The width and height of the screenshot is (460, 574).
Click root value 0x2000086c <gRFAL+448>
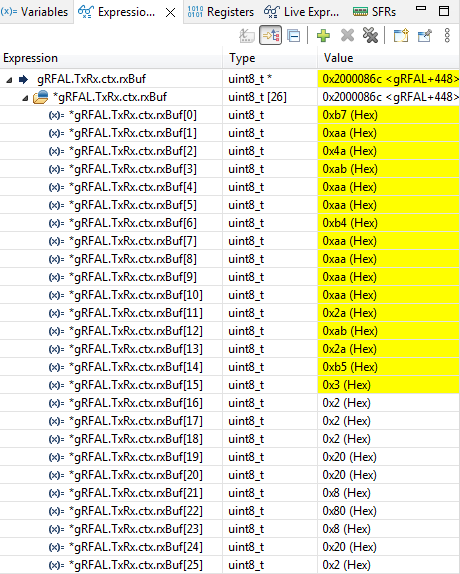[x=390, y=79]
